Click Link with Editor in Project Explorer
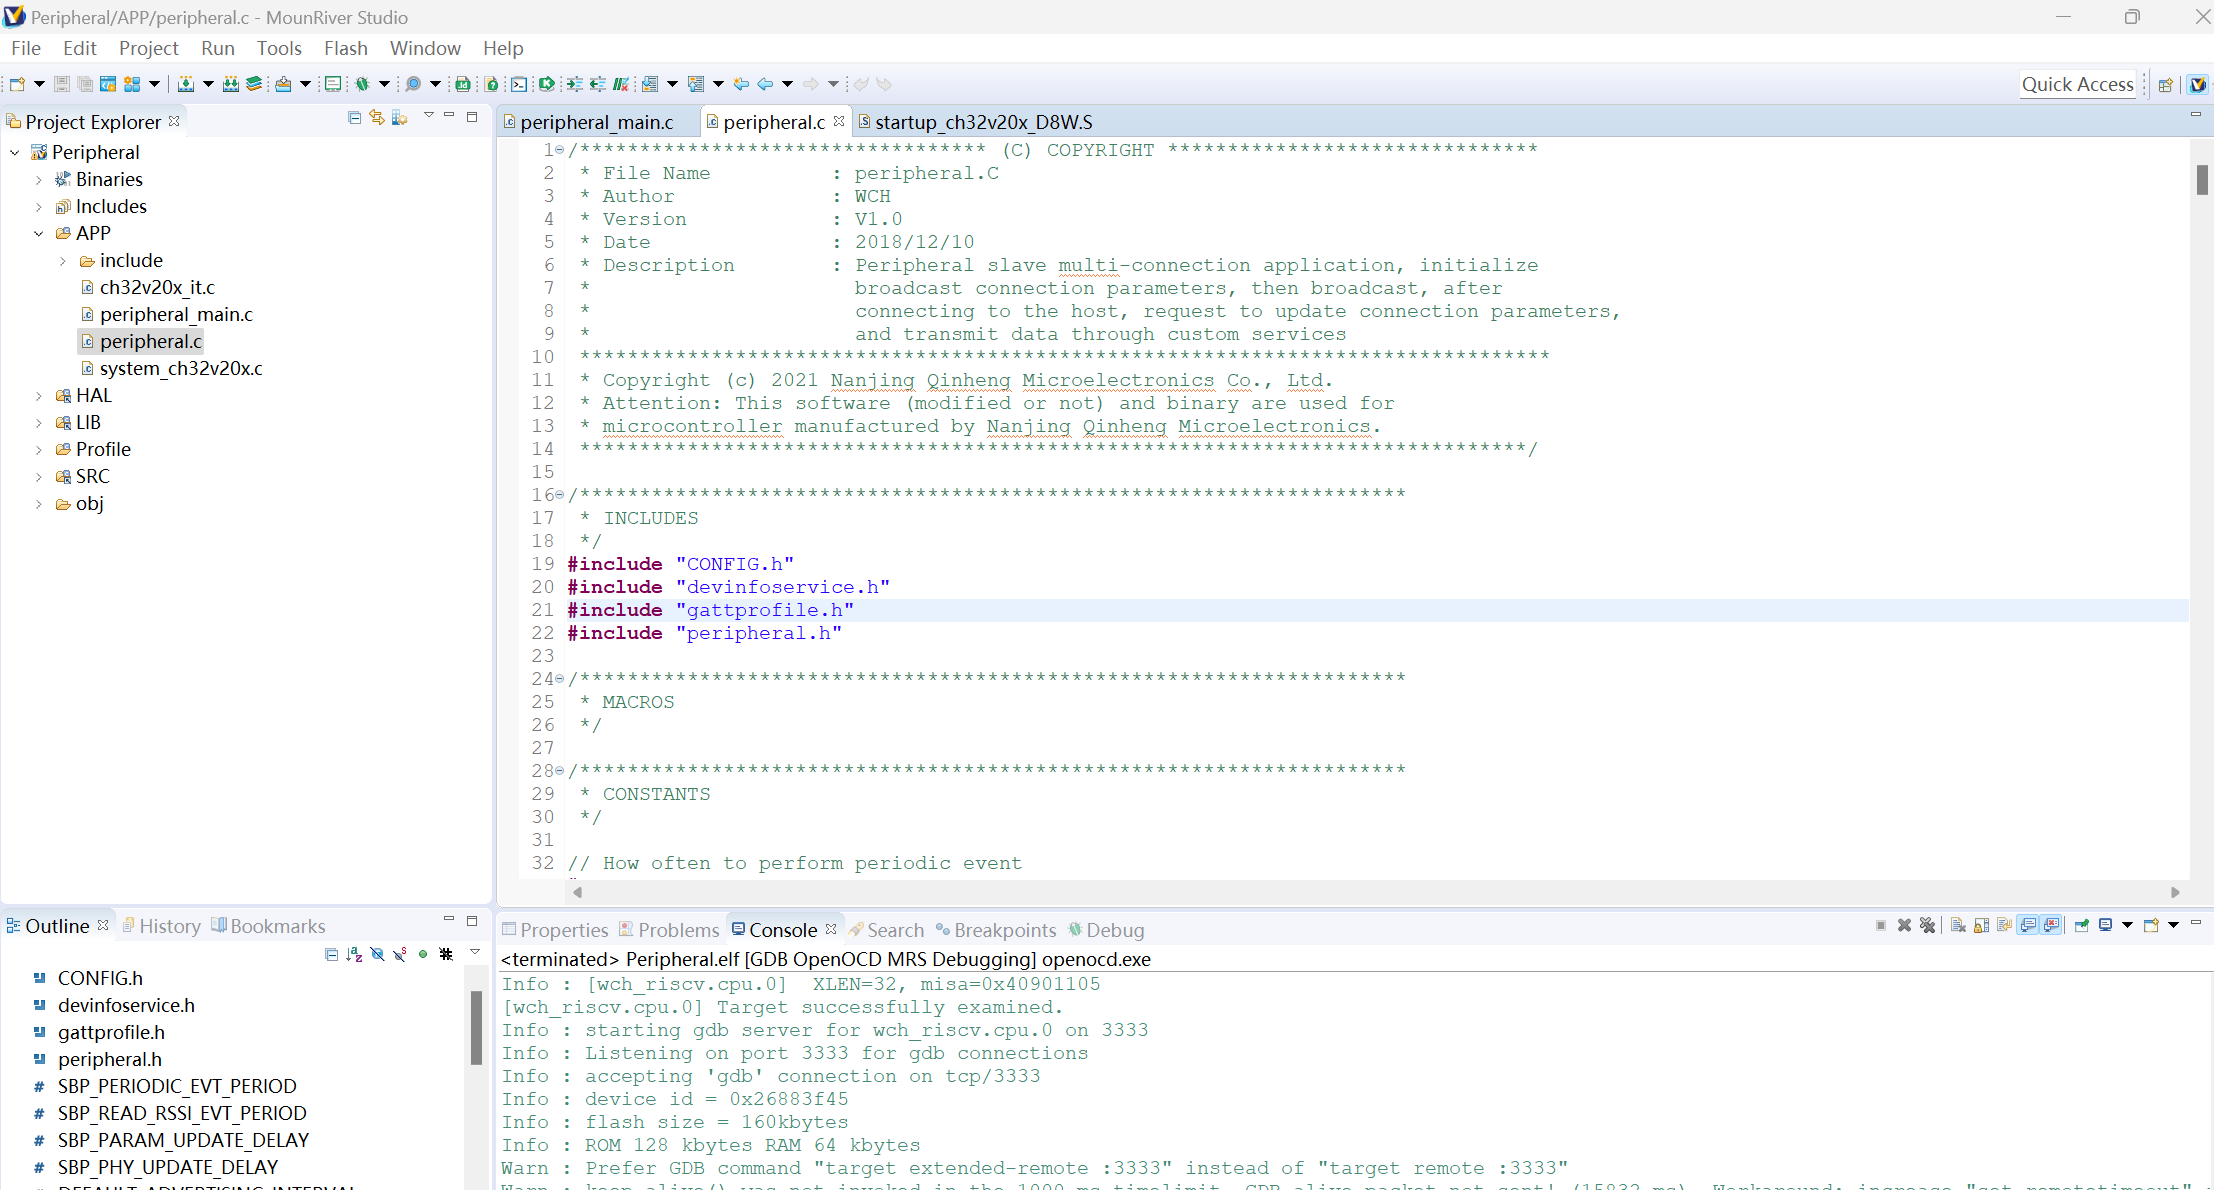This screenshot has height=1190, width=2214. 377,118
